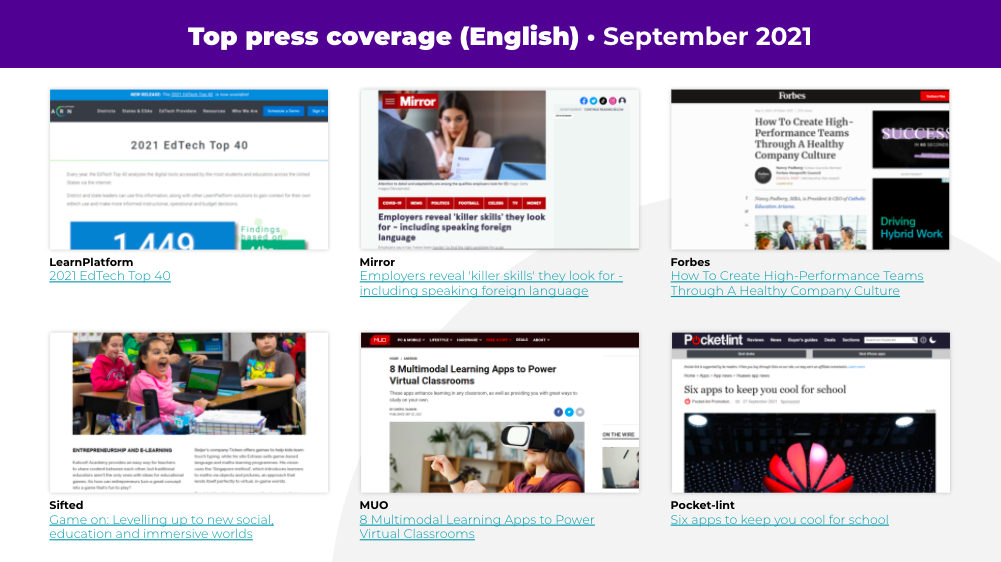Image resolution: width=1001 pixels, height=562 pixels.
Task: Open LearnPlatform EdTech Providers nav item
Action: pyautogui.click(x=177, y=111)
